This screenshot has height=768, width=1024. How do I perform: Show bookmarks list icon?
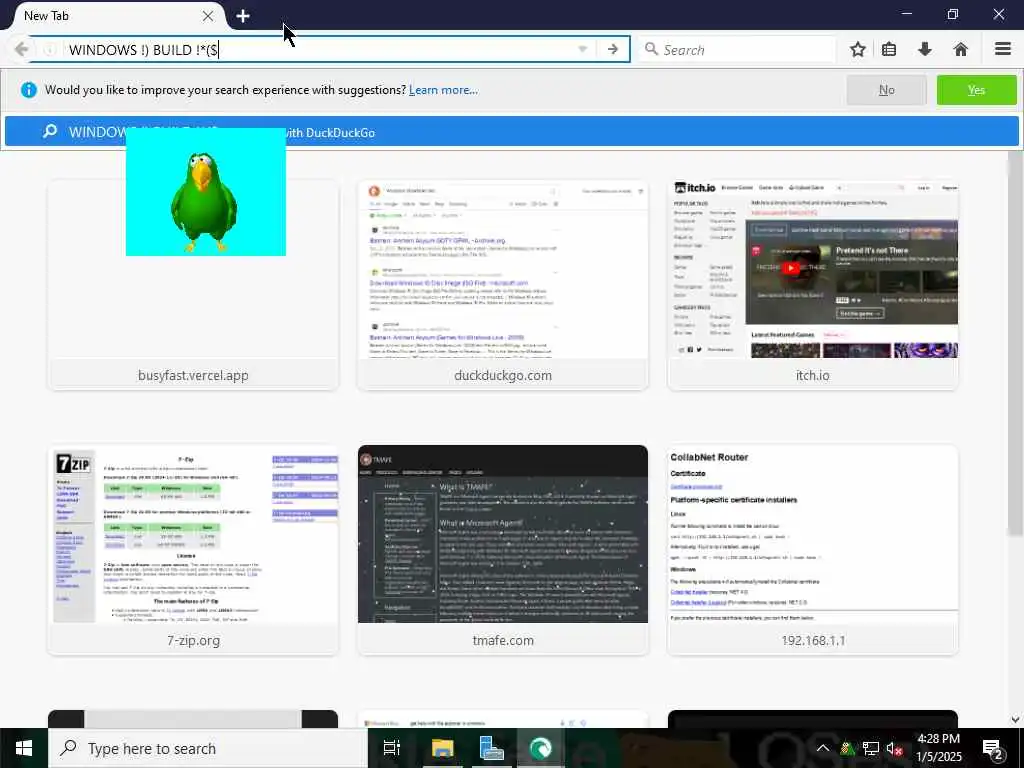(x=889, y=49)
